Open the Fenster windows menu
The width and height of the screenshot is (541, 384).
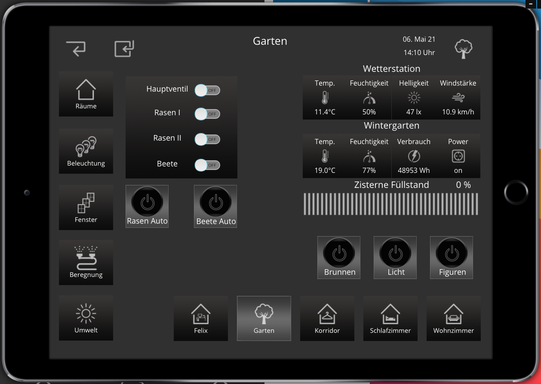(86, 207)
